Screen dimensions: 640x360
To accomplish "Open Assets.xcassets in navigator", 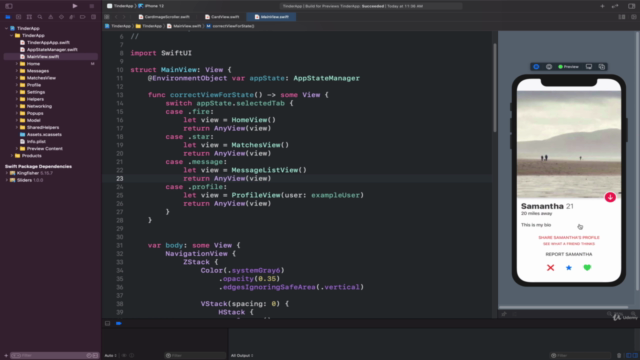I will [x=44, y=135].
